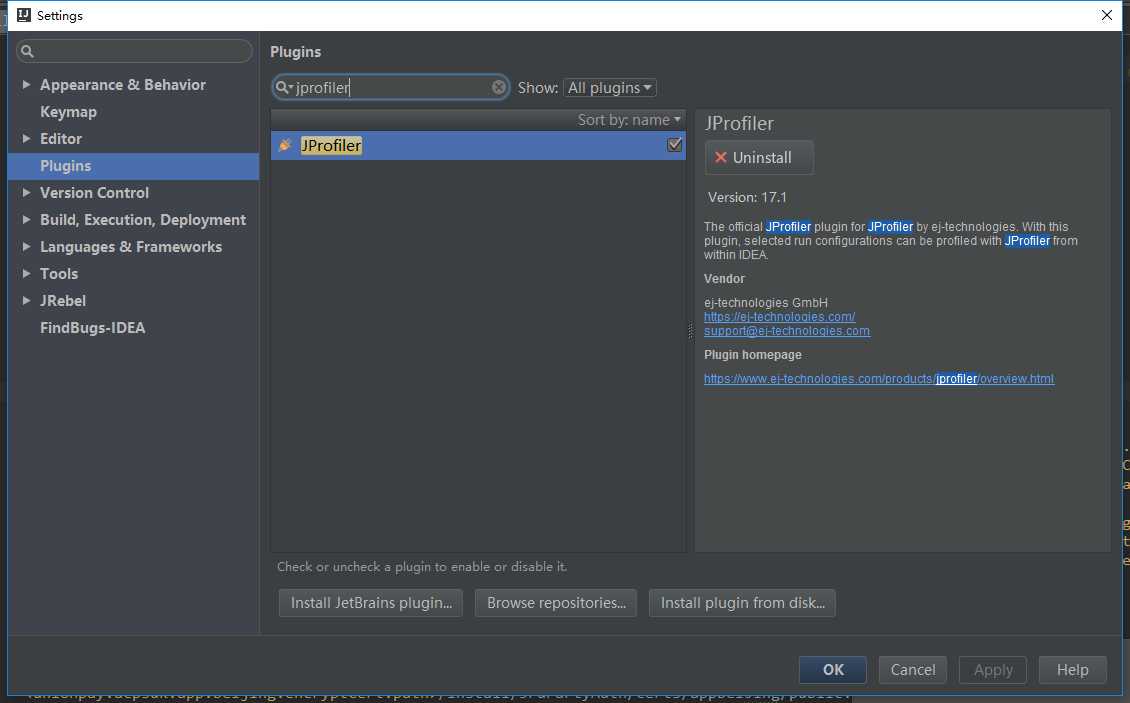Image resolution: width=1130 pixels, height=703 pixels.
Task: Click Browse repositories button
Action: (556, 603)
